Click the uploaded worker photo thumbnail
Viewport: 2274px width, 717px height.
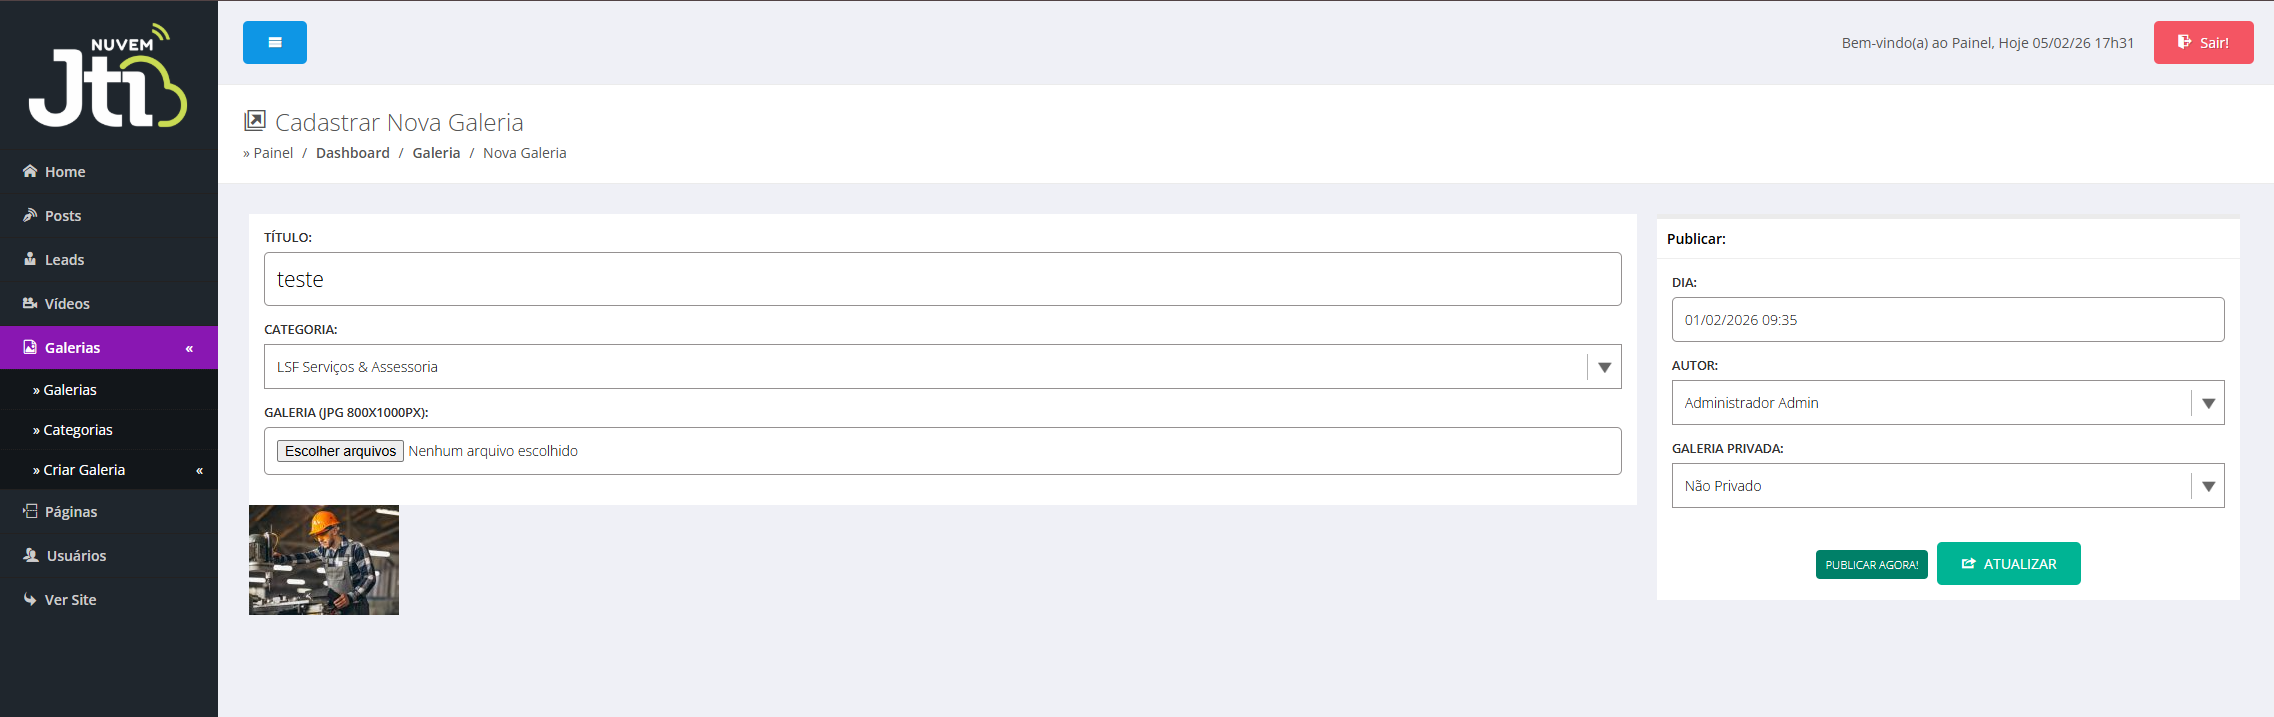click(x=324, y=560)
